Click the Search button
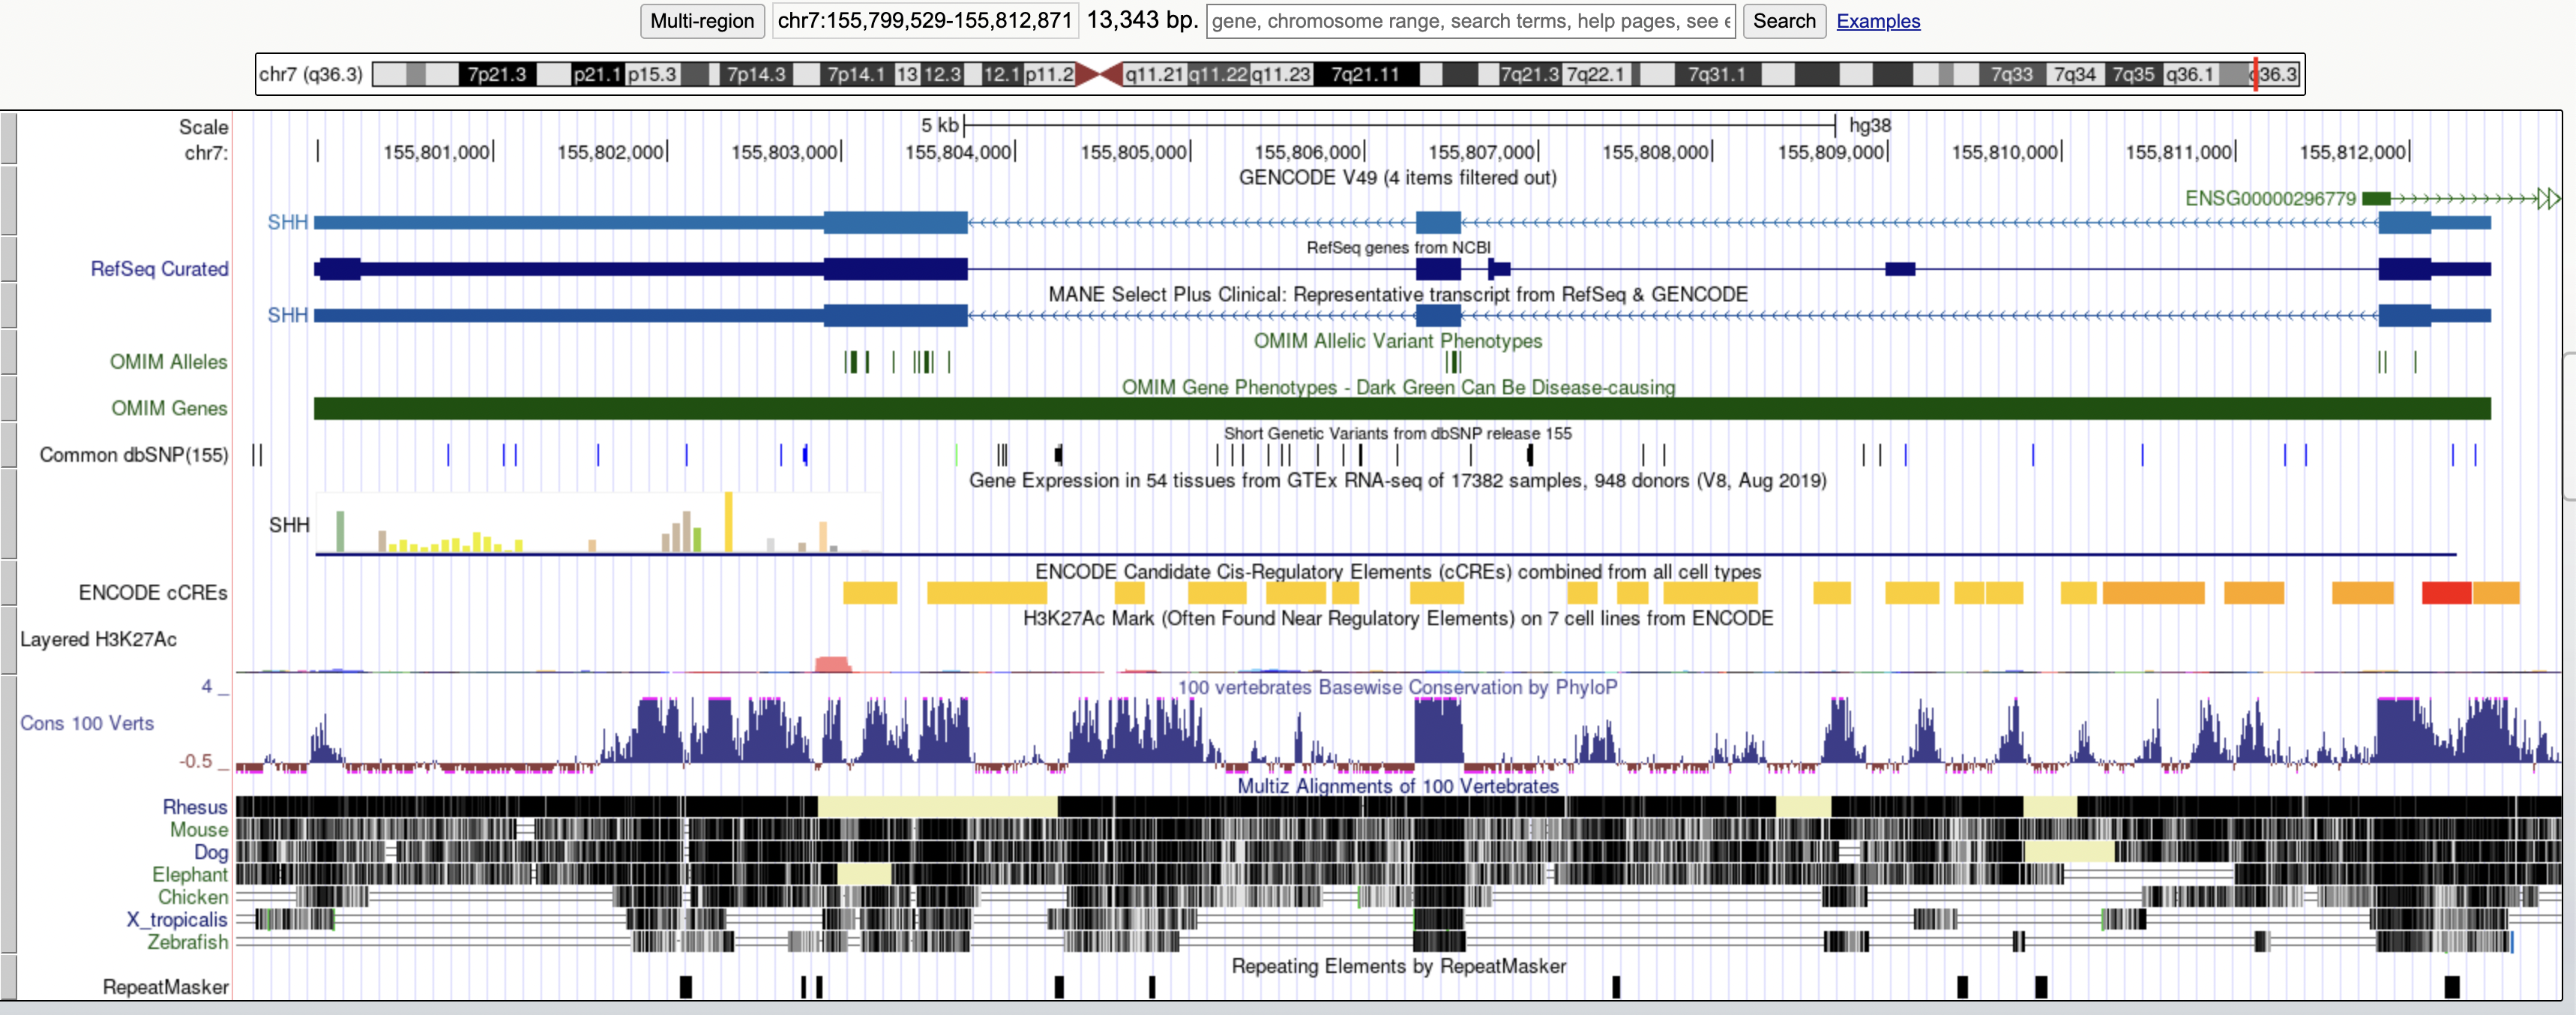 1784,21
